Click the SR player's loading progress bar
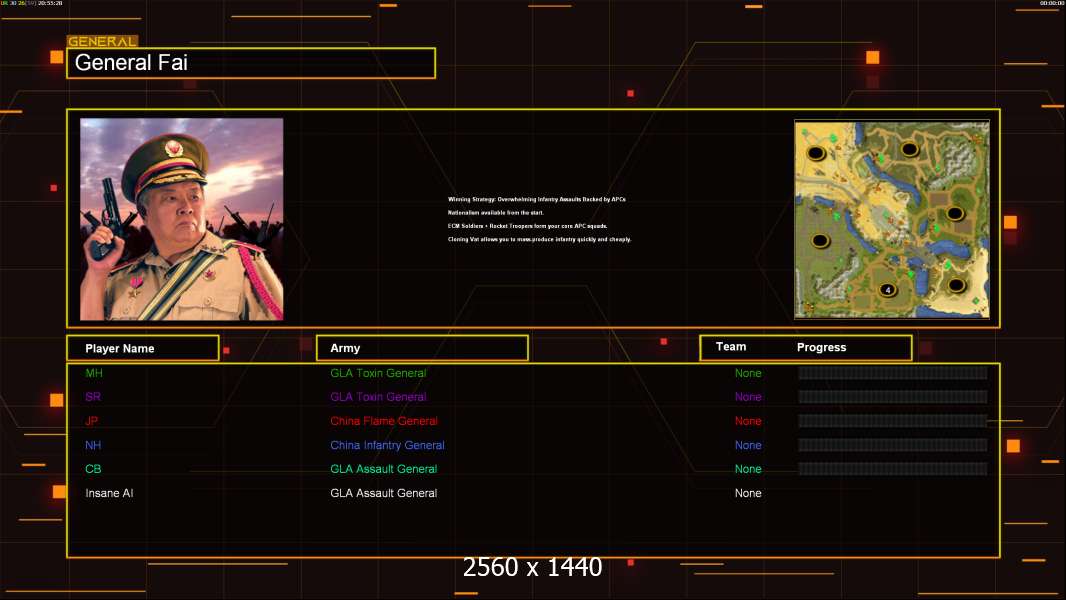This screenshot has height=600, width=1066. click(893, 397)
